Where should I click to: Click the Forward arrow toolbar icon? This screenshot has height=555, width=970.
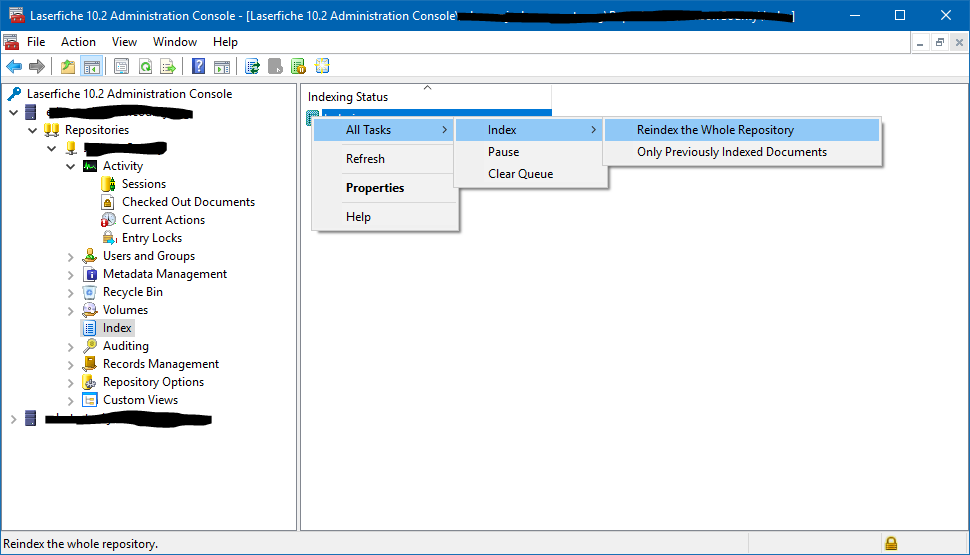36,66
